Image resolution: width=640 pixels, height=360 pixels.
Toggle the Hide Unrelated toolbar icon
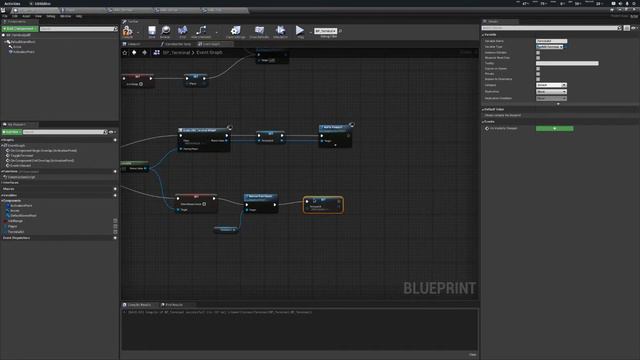tap(201, 31)
